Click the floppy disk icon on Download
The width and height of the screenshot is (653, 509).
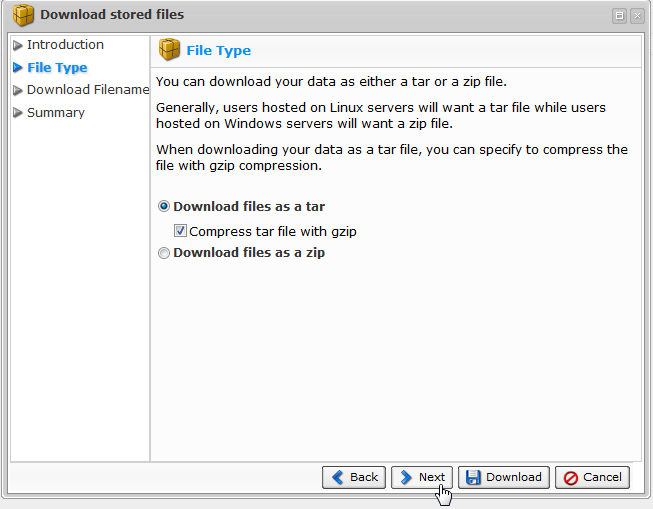472,477
